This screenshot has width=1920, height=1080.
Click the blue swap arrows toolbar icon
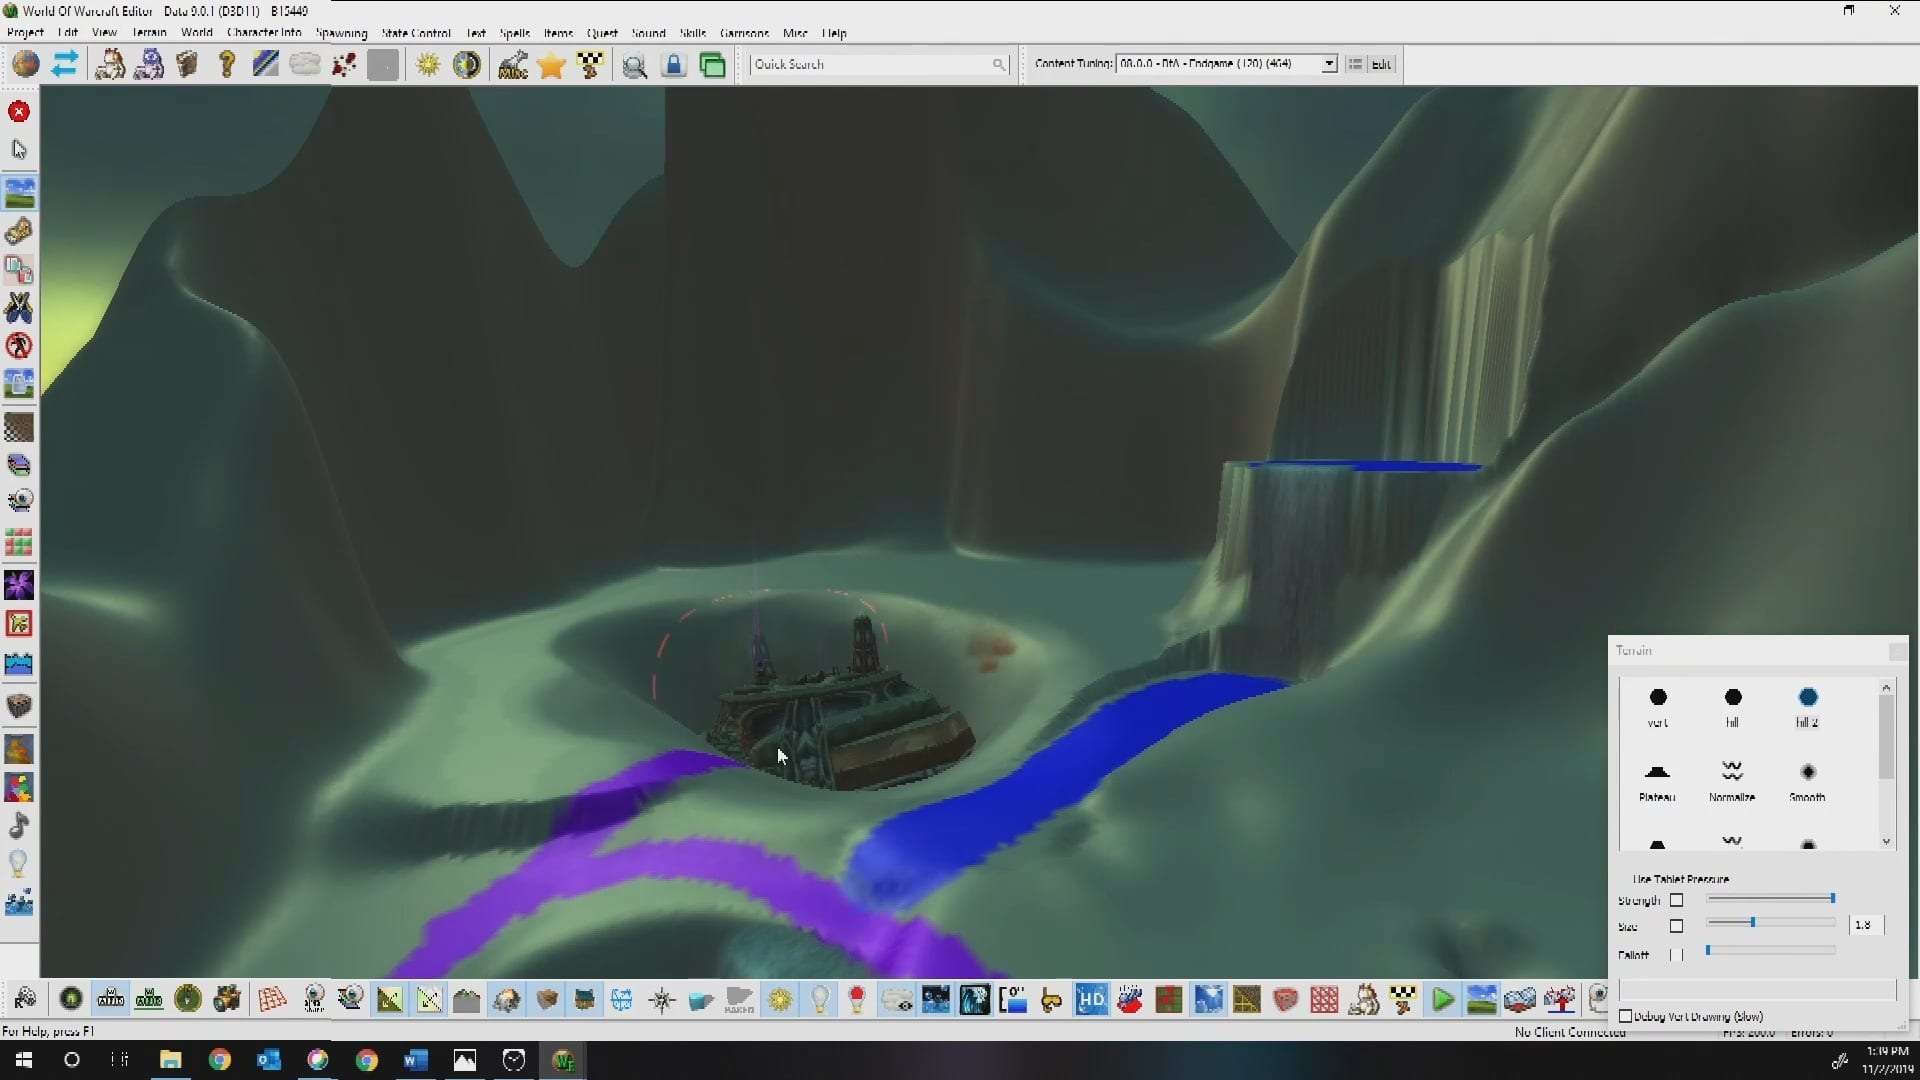[x=65, y=65]
